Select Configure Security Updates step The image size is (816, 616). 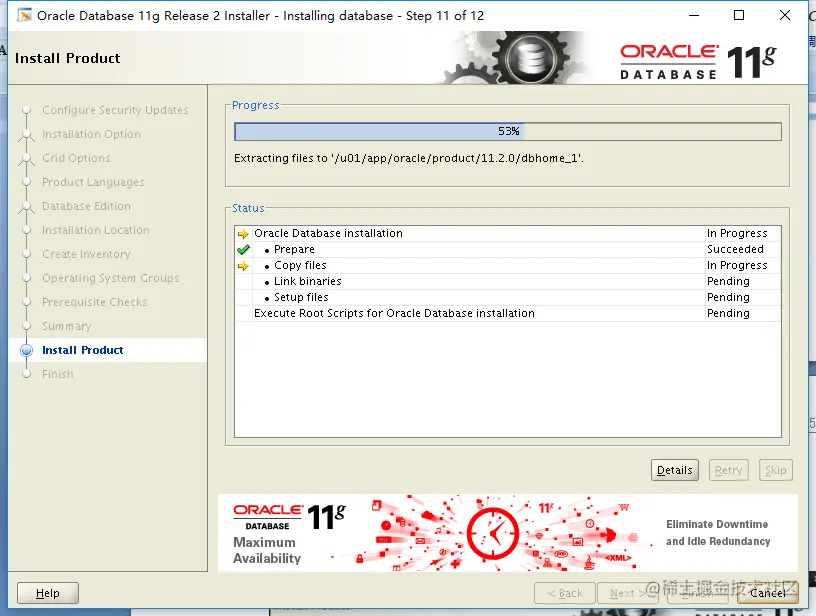click(x=115, y=110)
